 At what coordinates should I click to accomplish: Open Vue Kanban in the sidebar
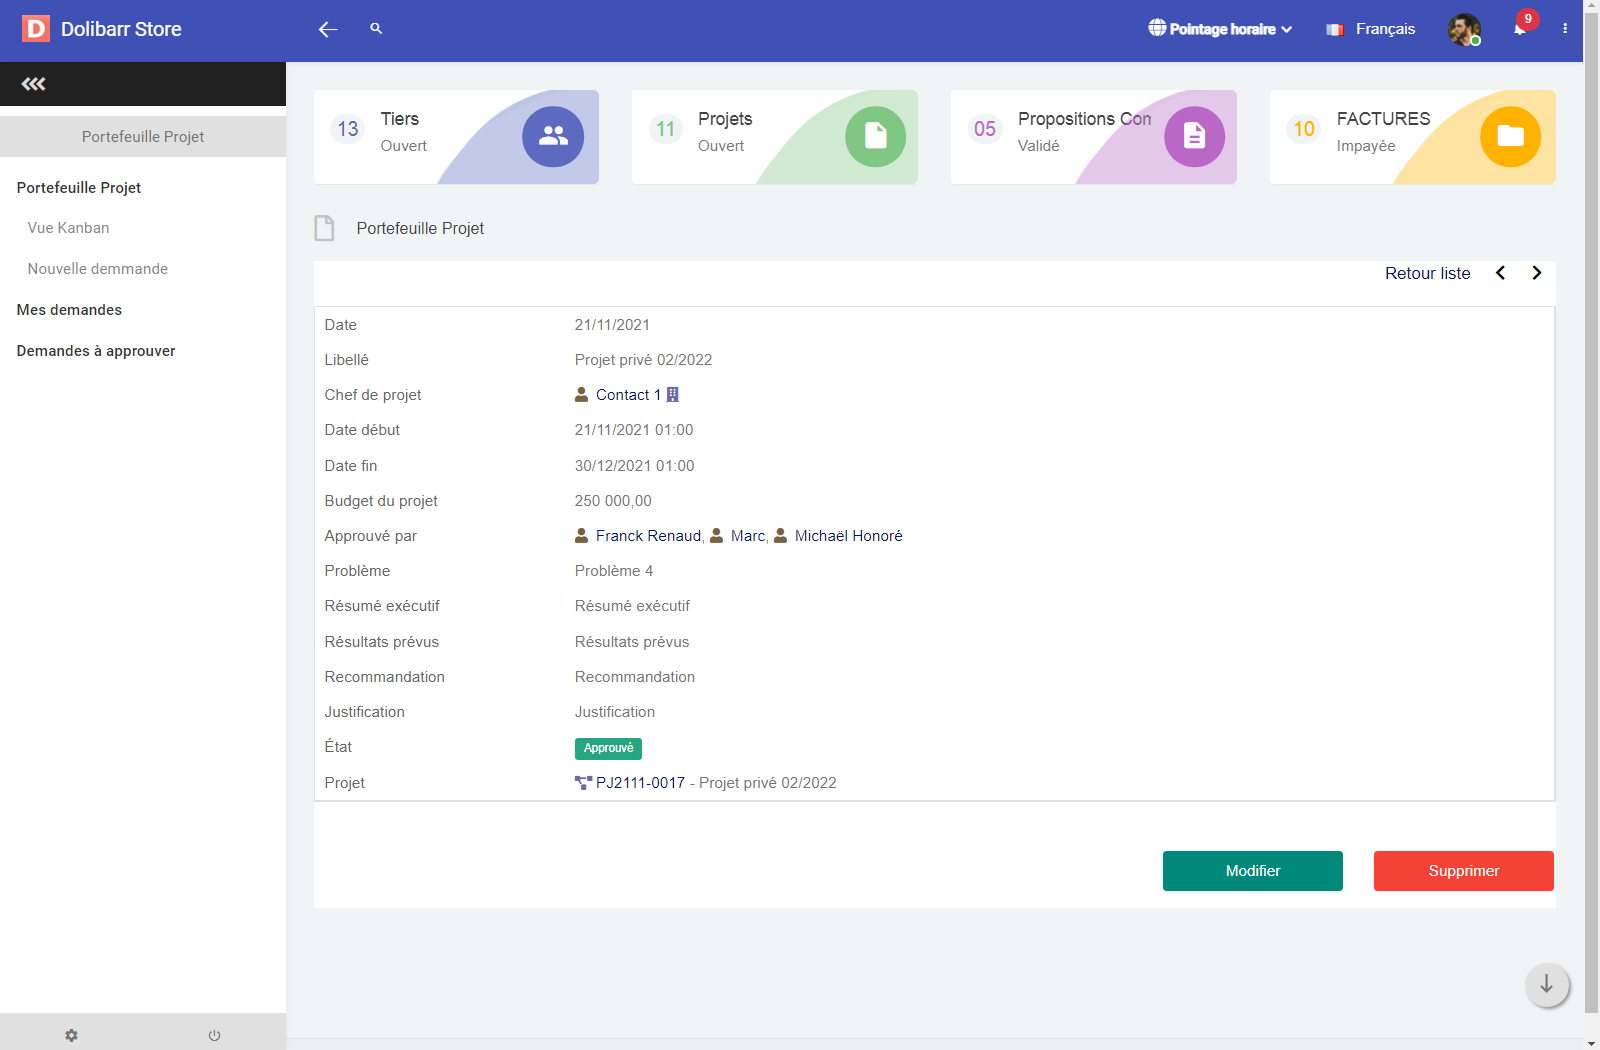tap(69, 228)
